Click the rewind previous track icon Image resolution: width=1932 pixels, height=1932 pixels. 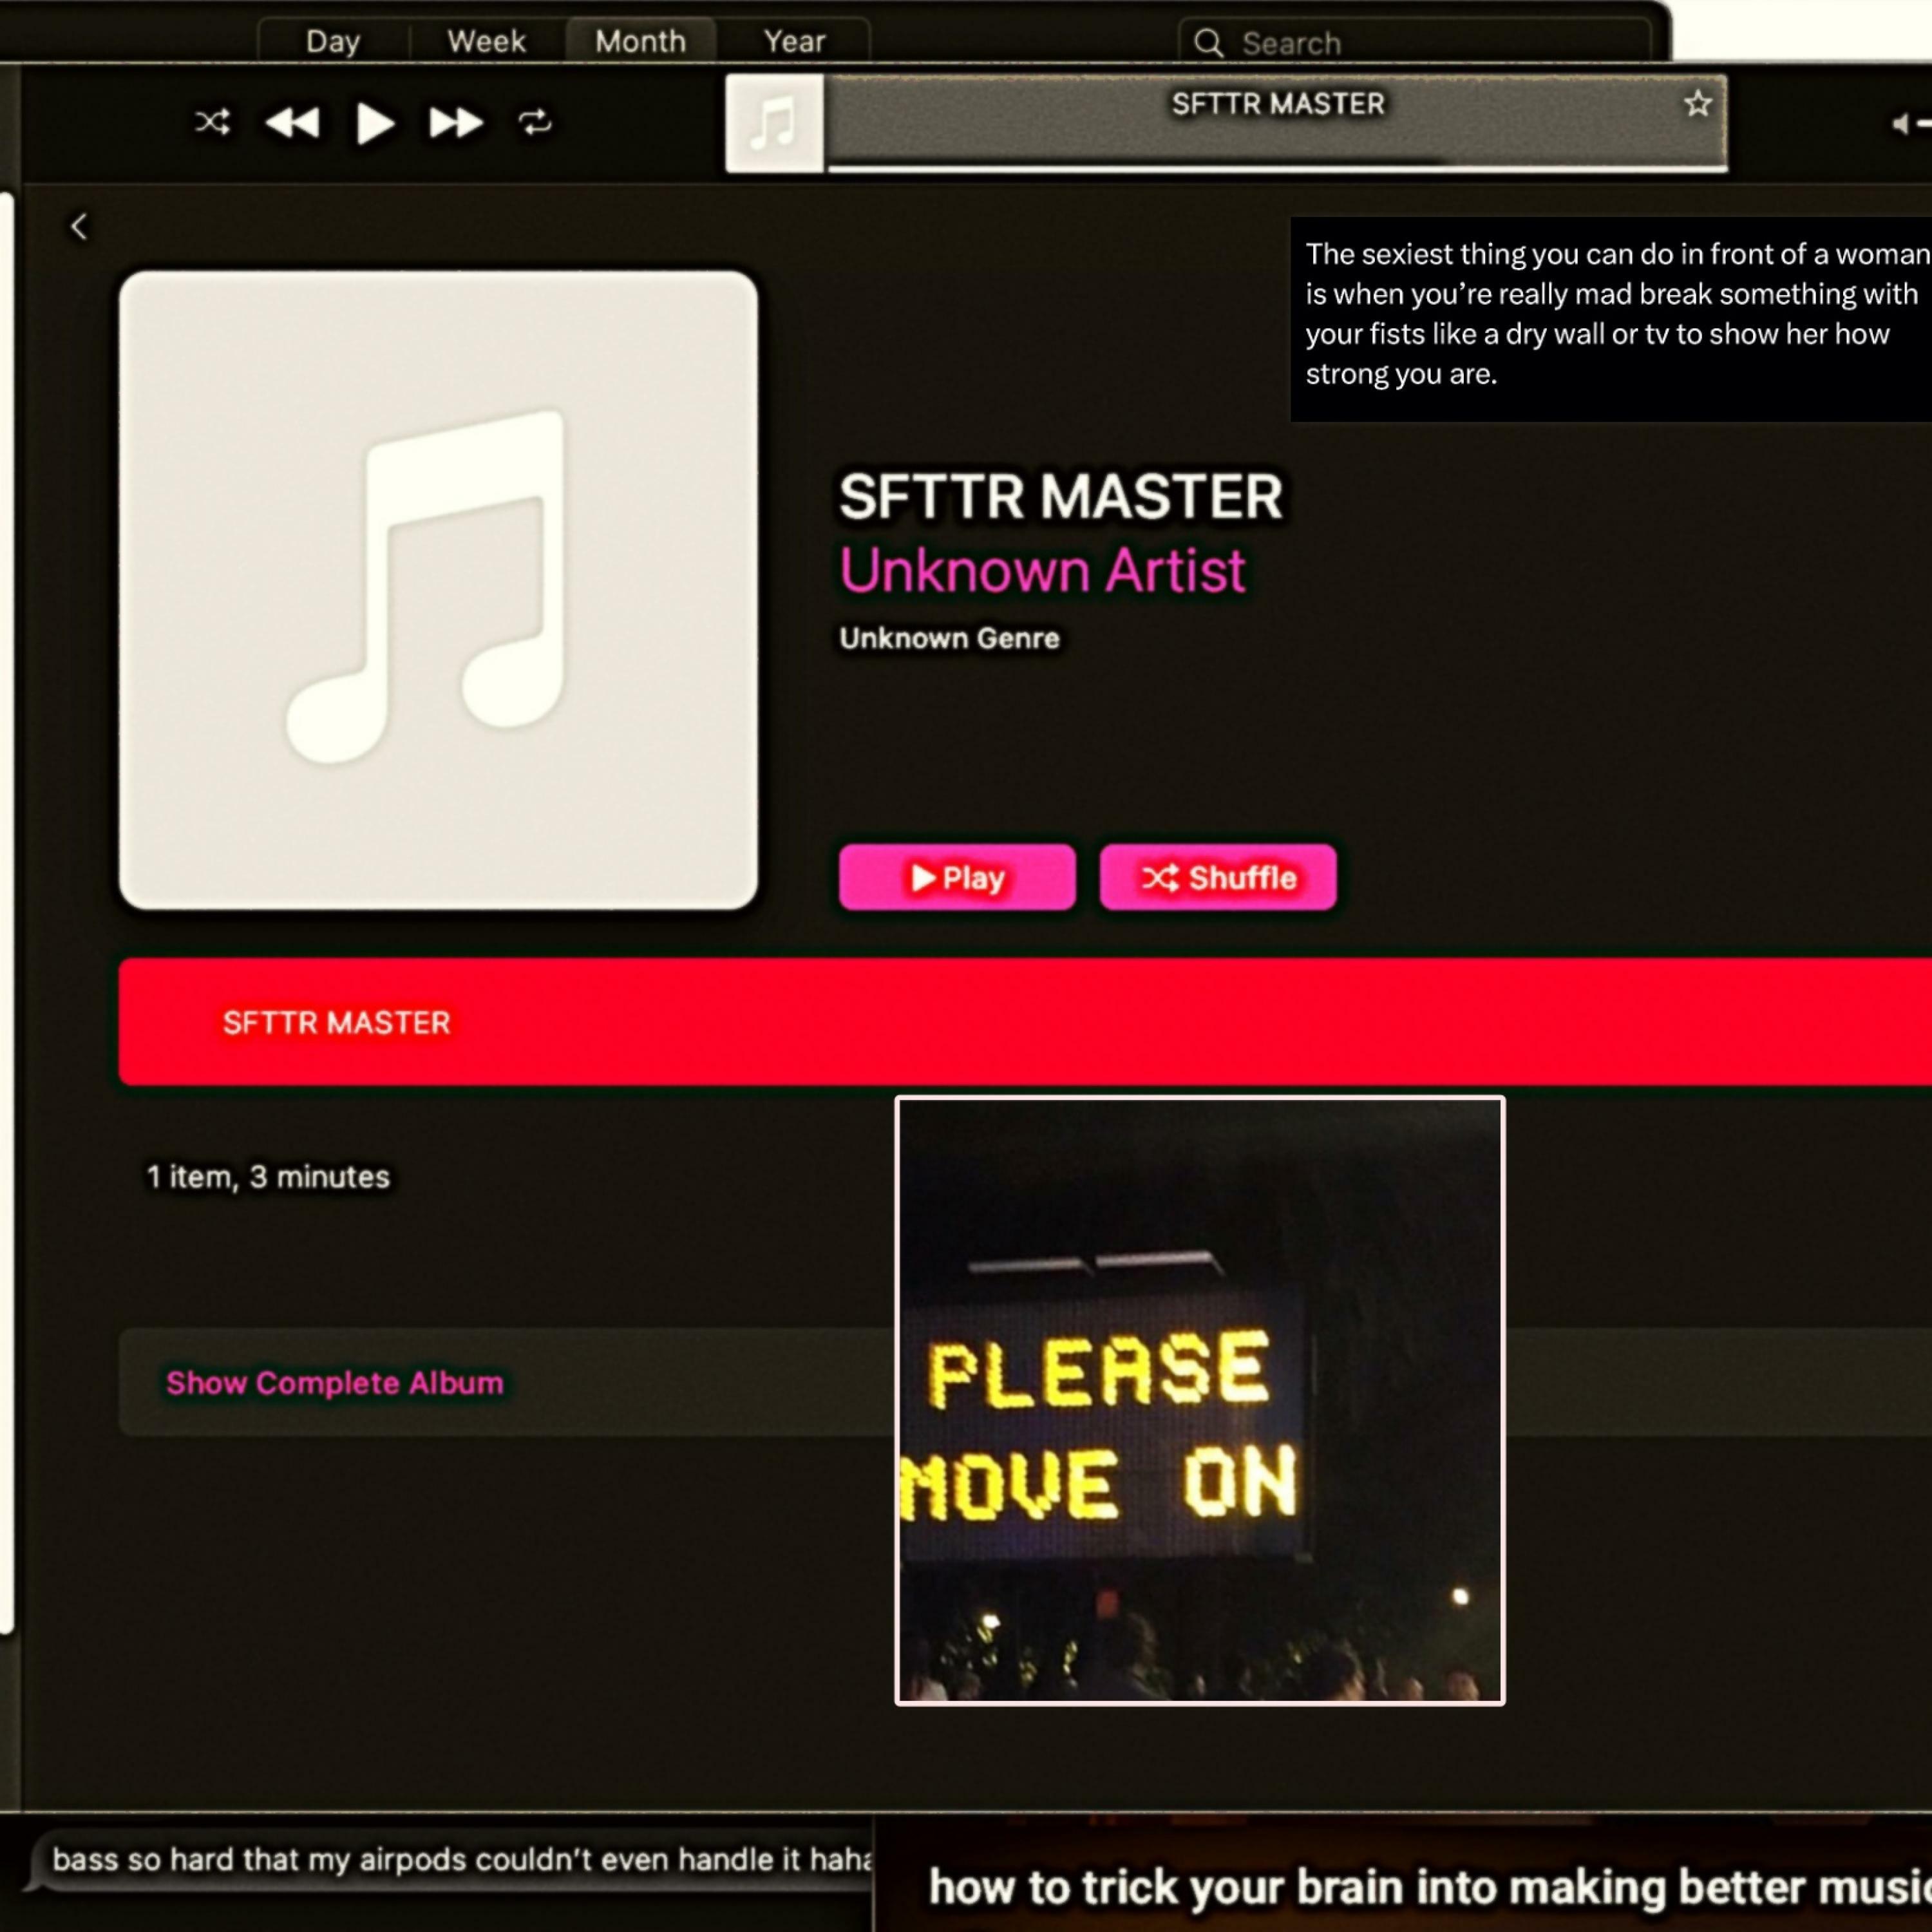pos(292,123)
